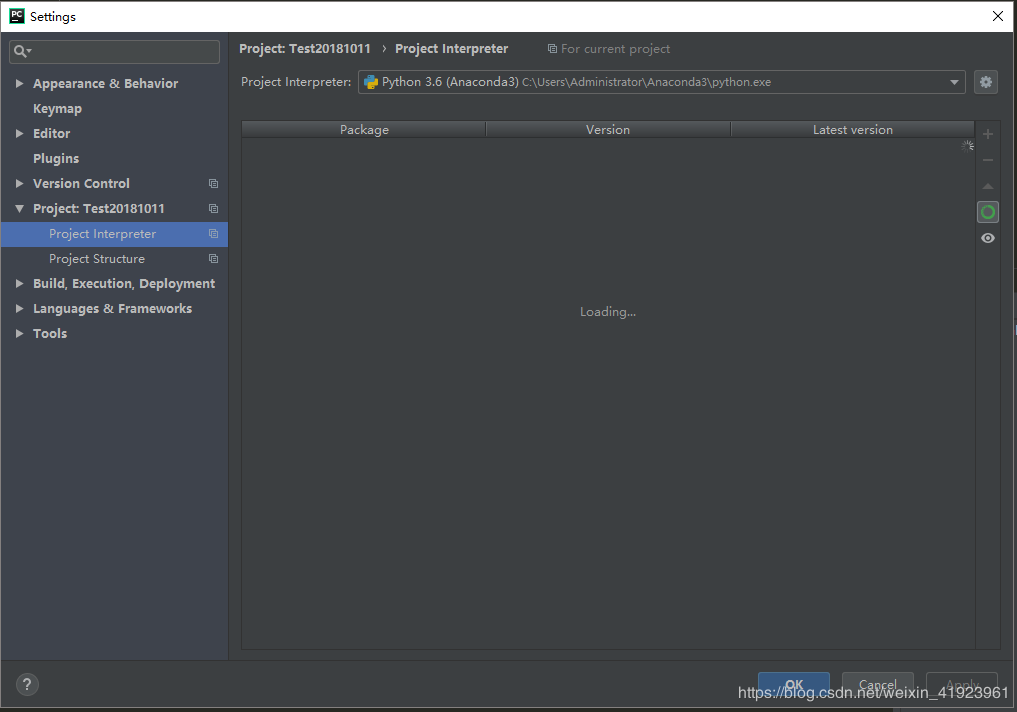
Task: Click in the settings search field
Action: click(114, 51)
